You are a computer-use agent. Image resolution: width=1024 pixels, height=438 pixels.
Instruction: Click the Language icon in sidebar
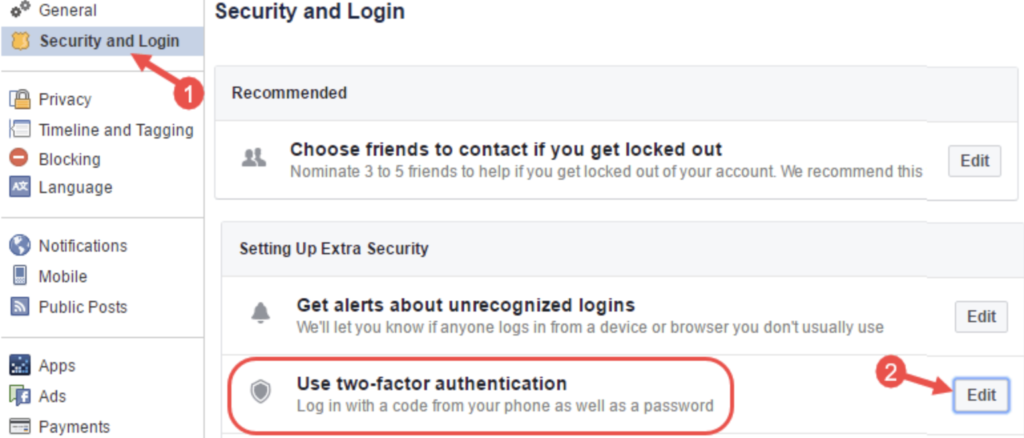click(20, 187)
